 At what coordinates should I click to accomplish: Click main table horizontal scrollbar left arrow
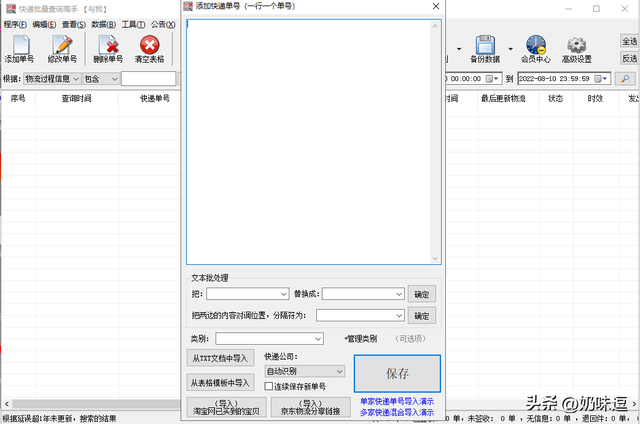tap(7, 404)
